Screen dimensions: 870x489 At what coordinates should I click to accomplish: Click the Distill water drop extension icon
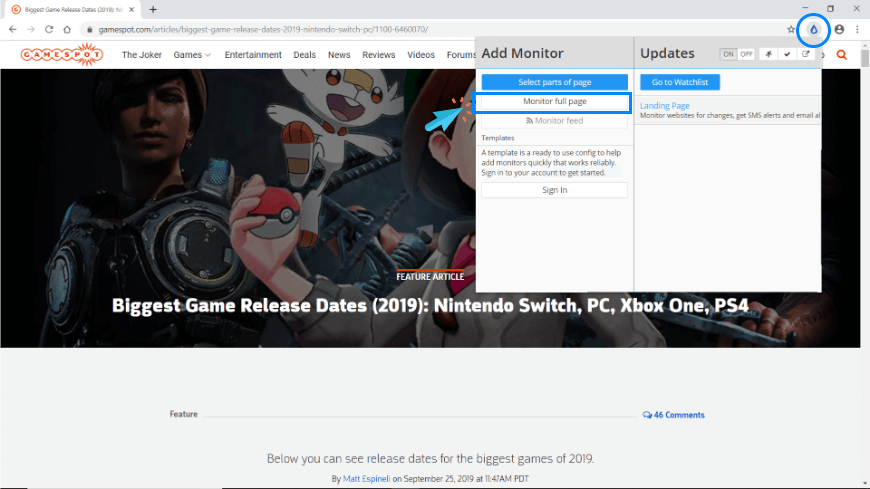point(814,30)
